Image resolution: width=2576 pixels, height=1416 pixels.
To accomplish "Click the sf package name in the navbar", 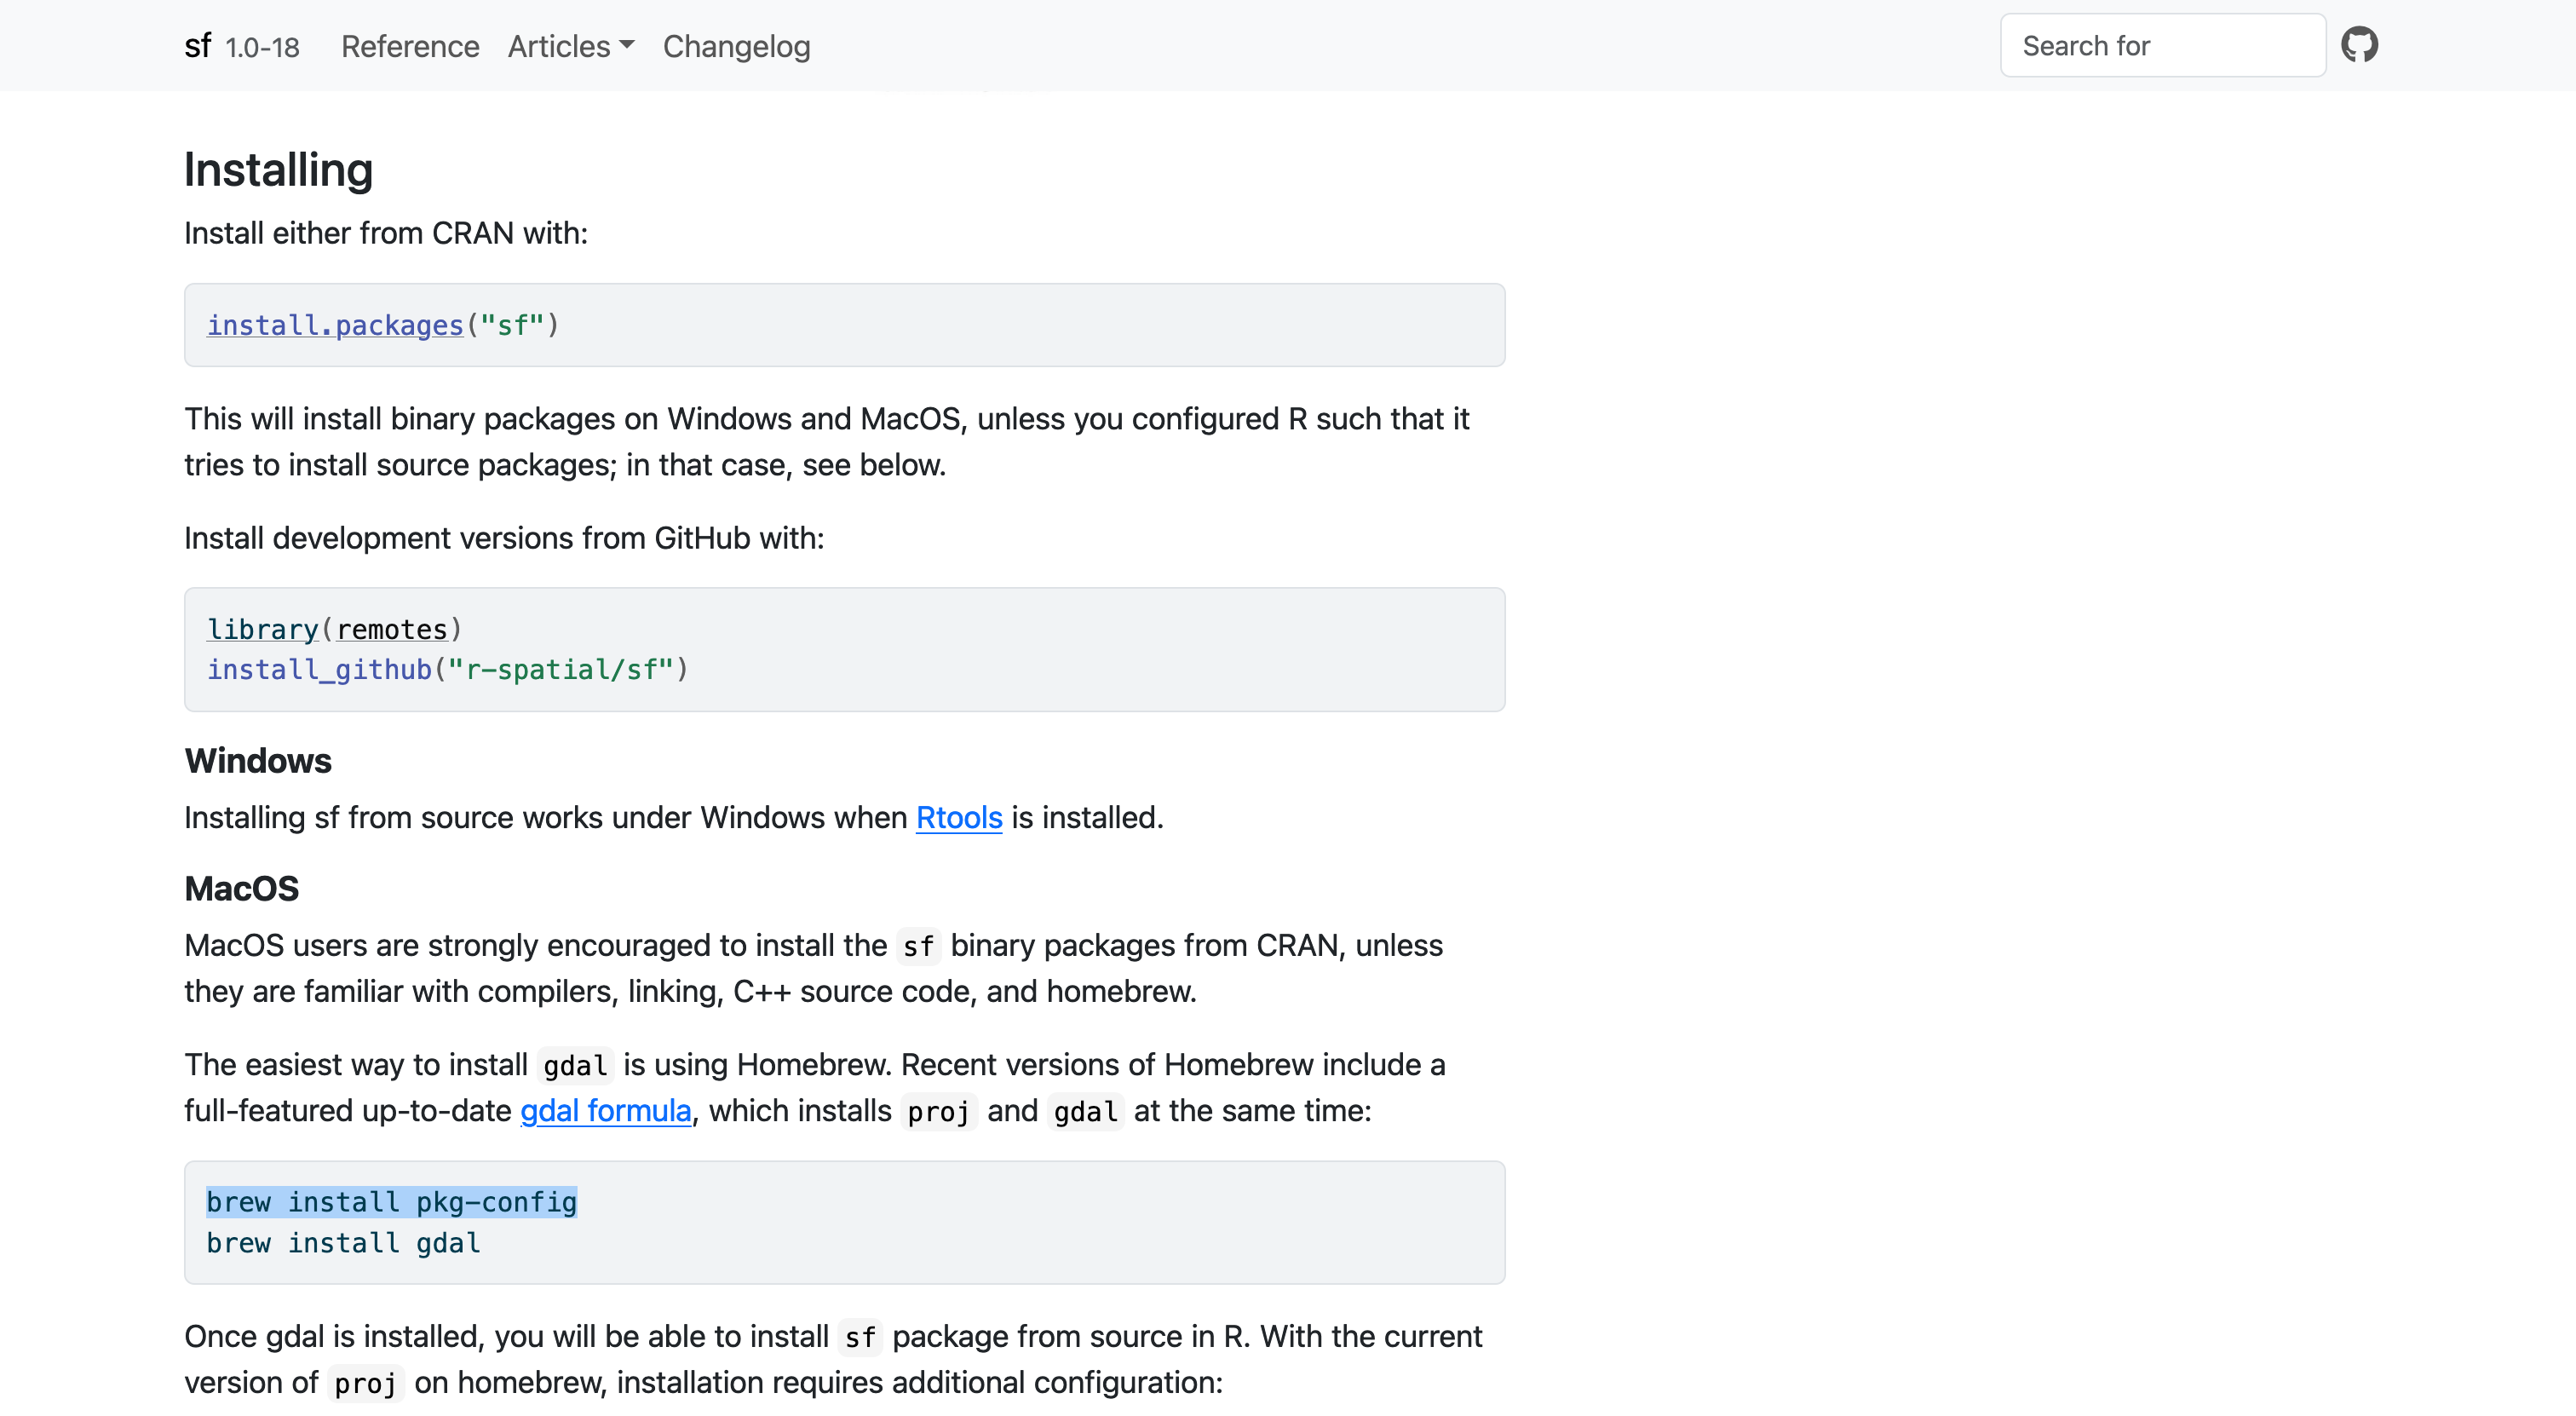I will (197, 45).
